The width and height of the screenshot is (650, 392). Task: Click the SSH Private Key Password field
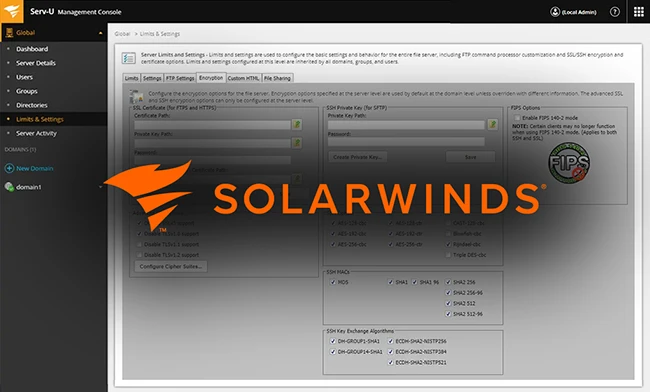pos(406,142)
